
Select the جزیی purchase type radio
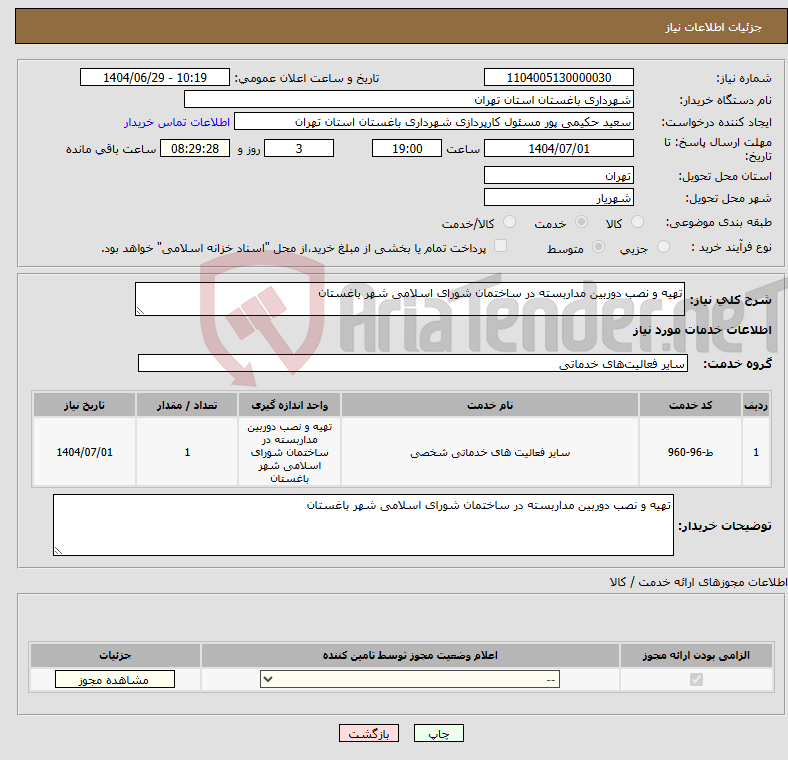(663, 246)
